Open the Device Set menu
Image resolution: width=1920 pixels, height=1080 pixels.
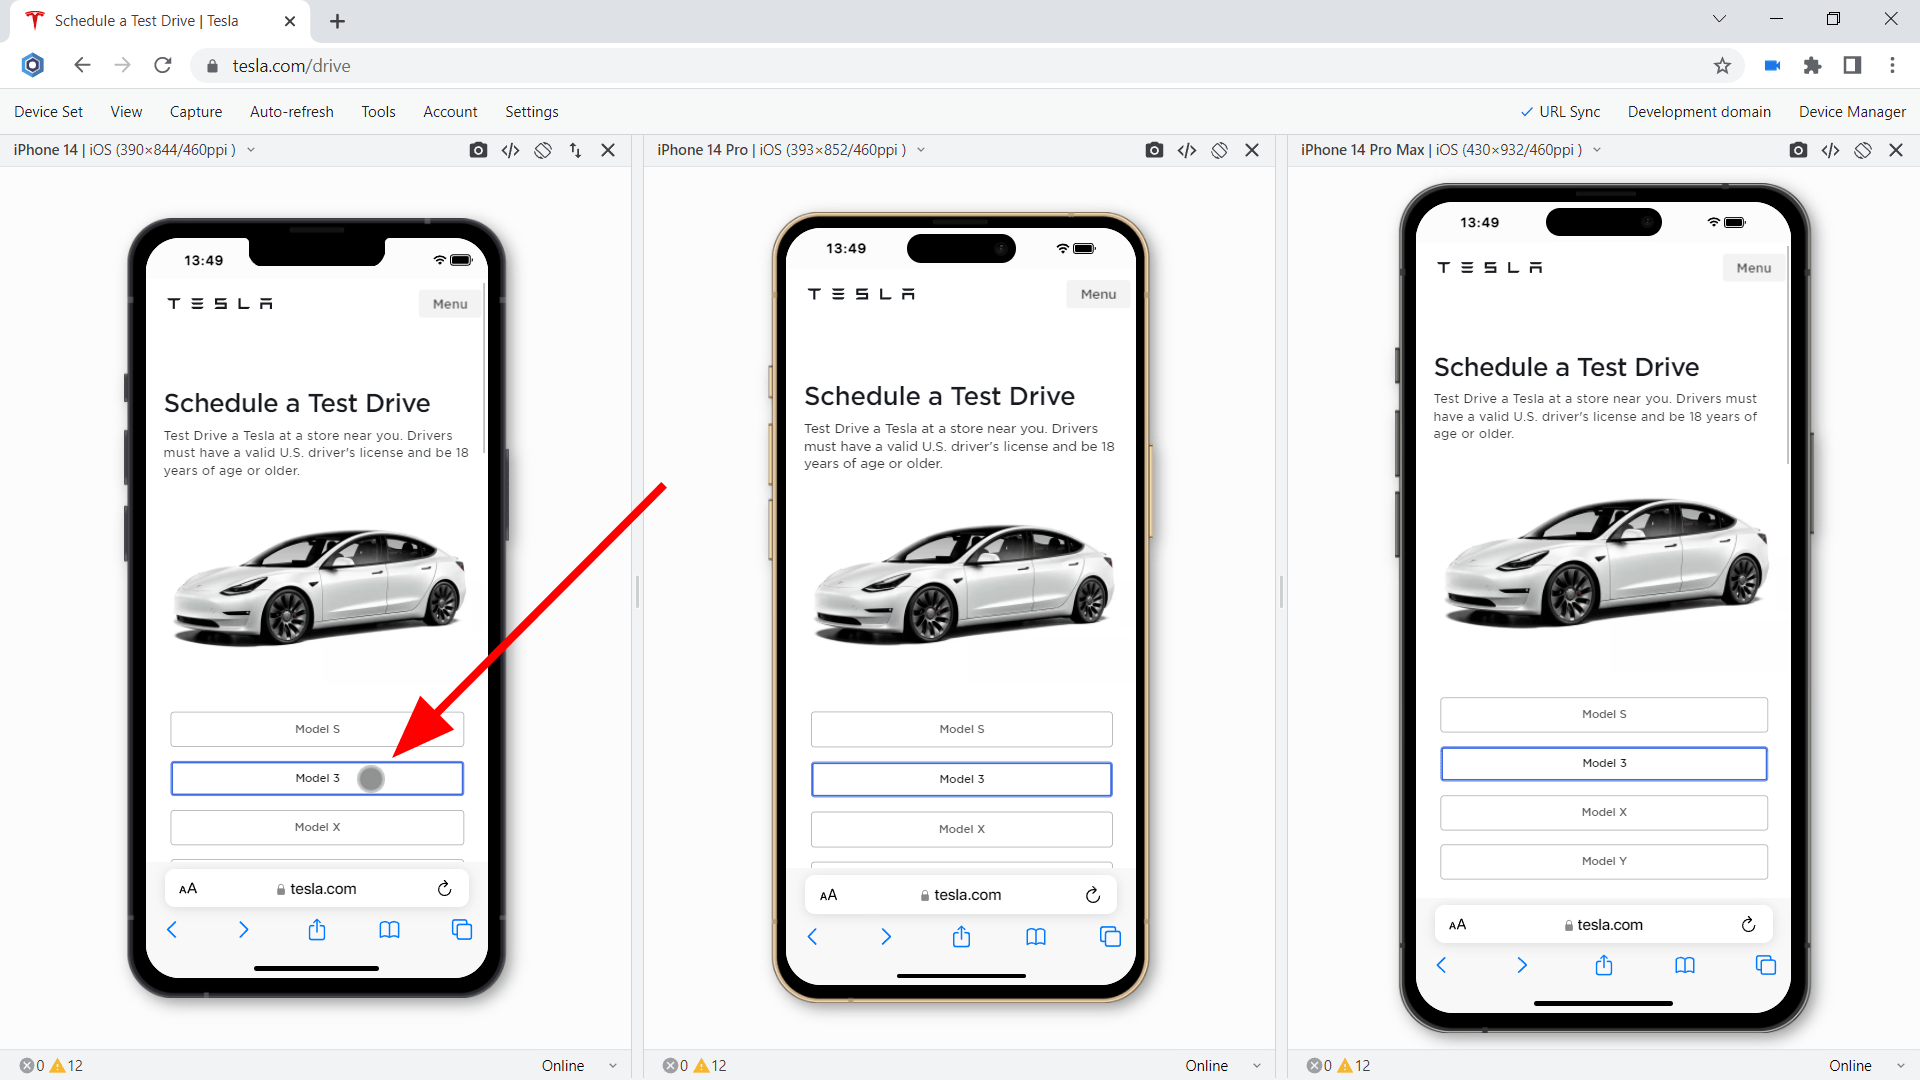point(48,112)
